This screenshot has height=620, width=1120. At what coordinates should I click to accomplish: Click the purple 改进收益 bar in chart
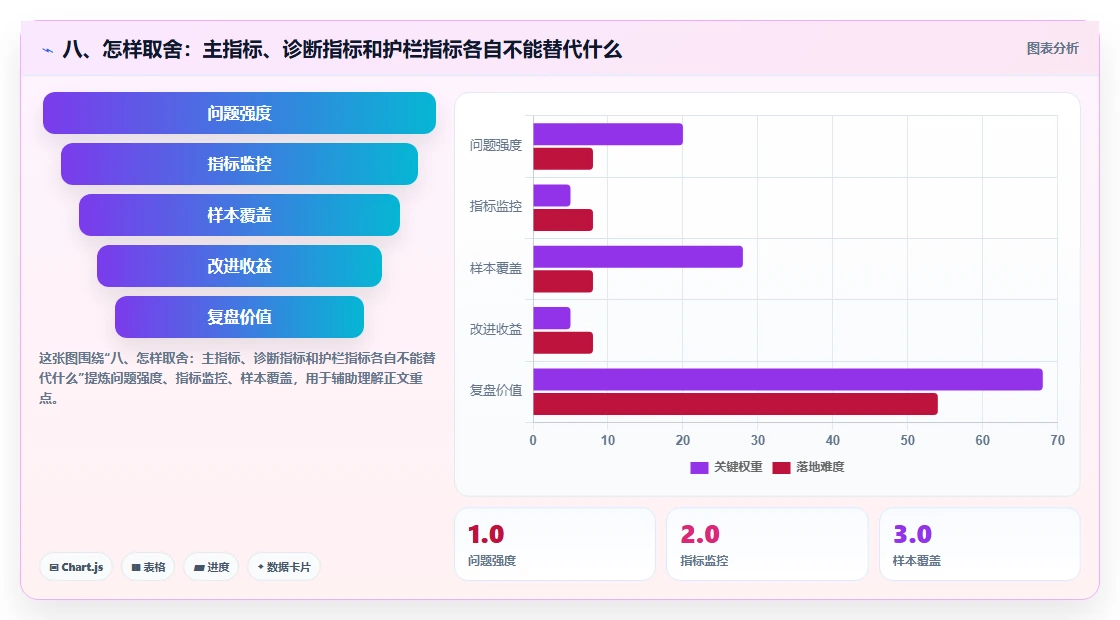[x=551, y=318]
